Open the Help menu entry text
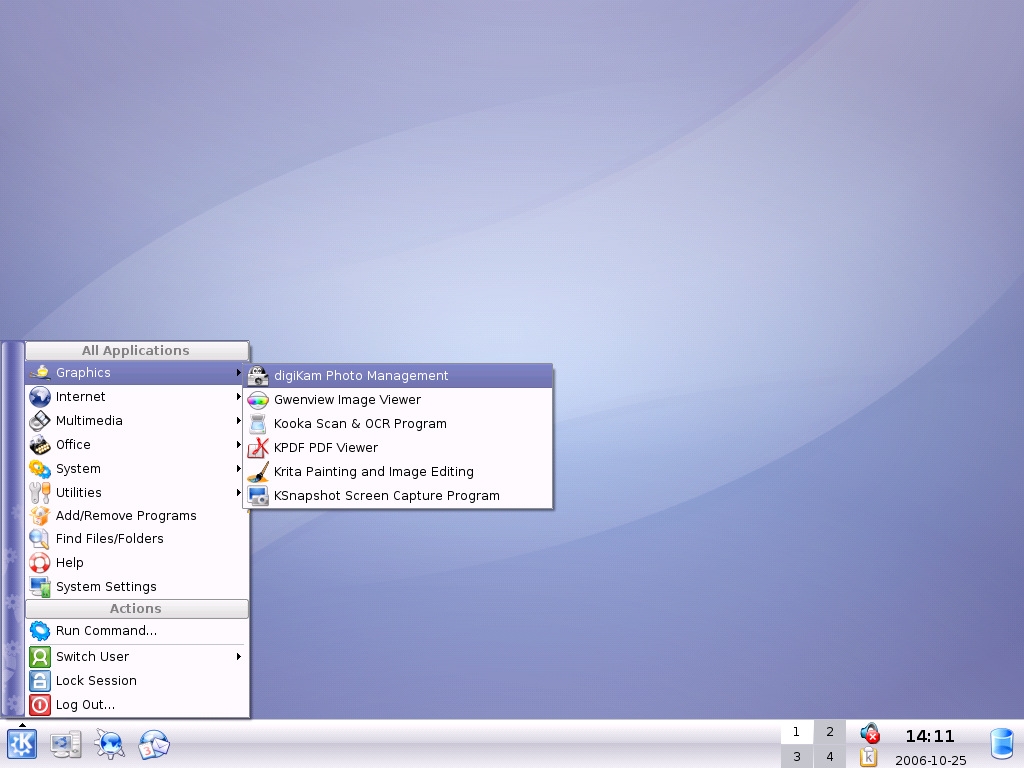 point(70,563)
